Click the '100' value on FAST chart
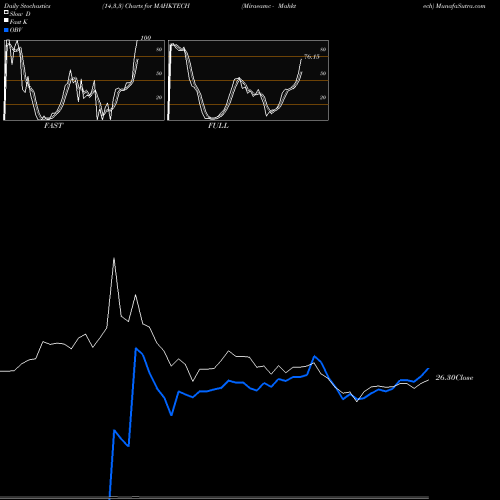Image resolution: width=500 pixels, height=500 pixels. click(x=146, y=38)
